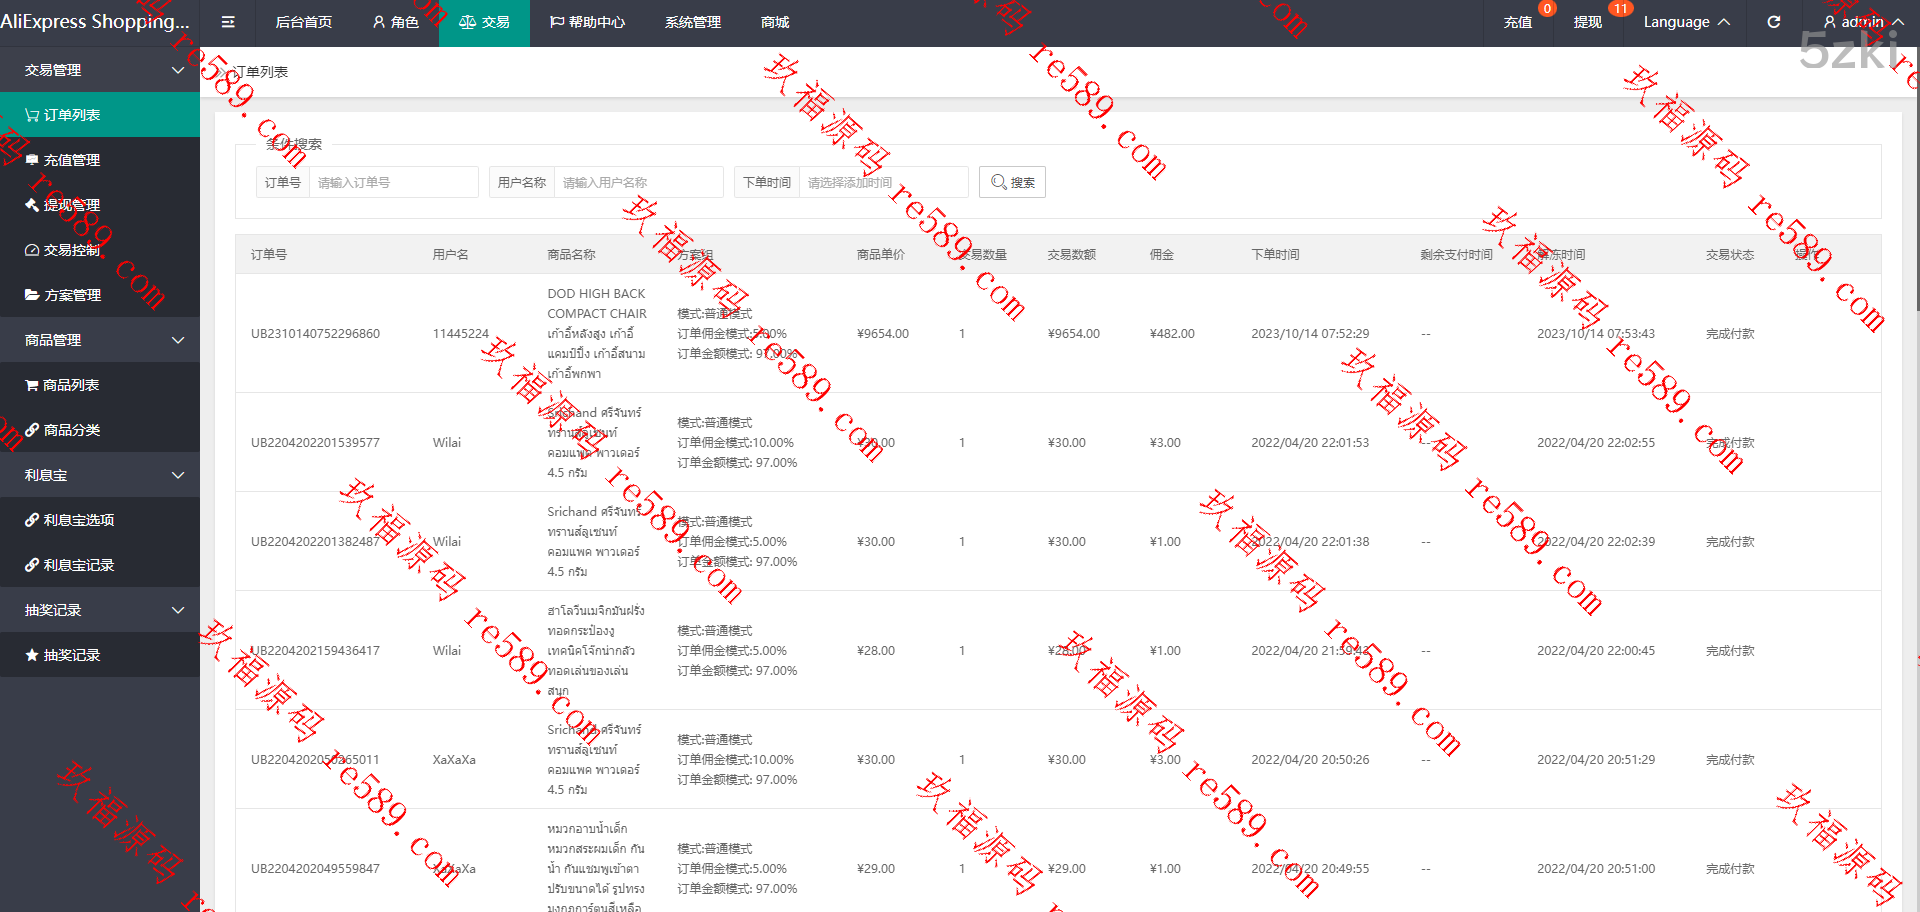Open 提现管理 in the sidebar

[71, 205]
